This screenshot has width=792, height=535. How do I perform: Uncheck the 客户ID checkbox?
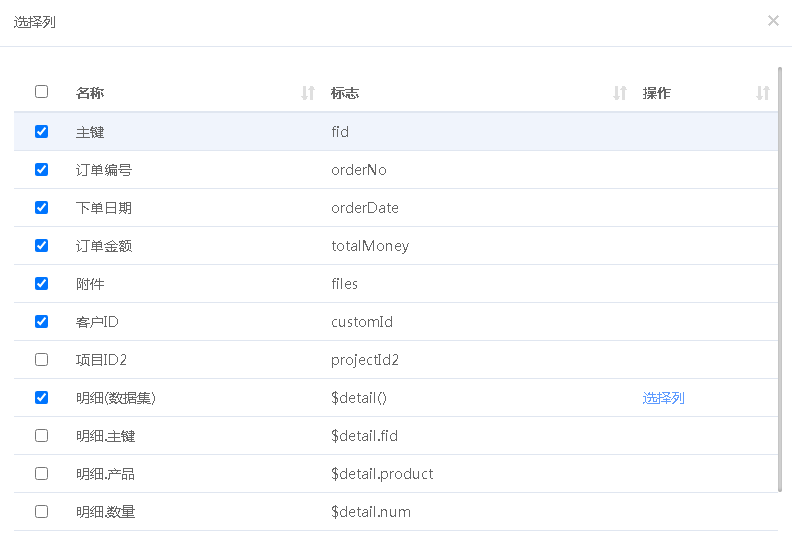pyautogui.click(x=41, y=321)
